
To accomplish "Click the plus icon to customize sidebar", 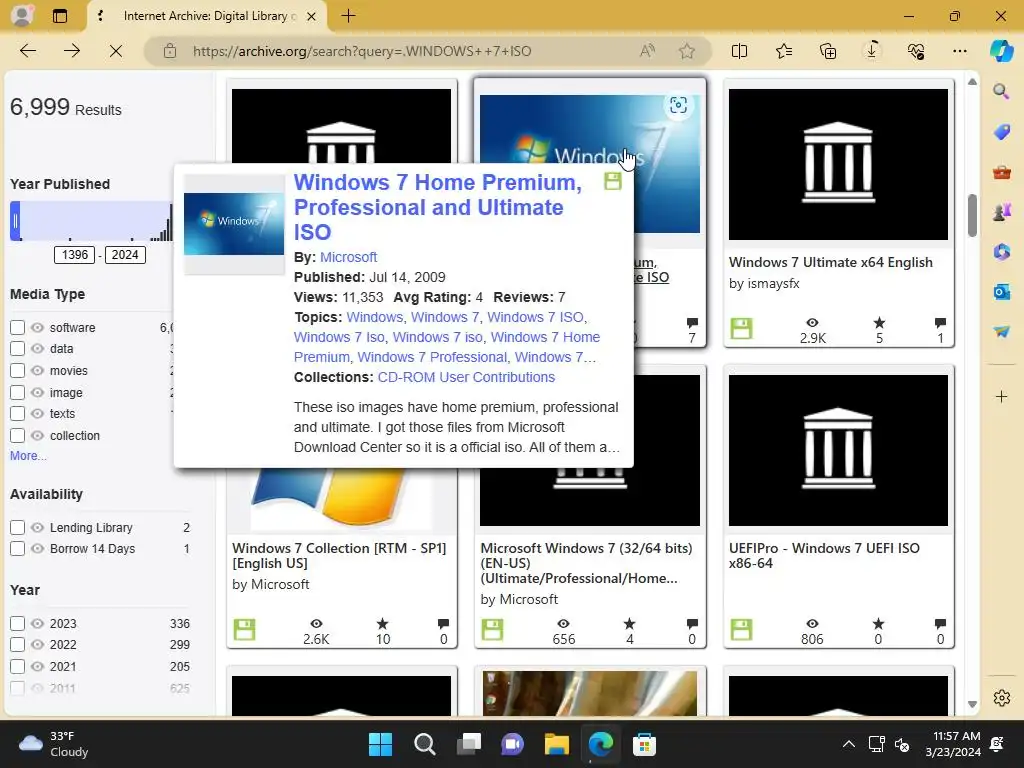I will pyautogui.click(x=1001, y=396).
